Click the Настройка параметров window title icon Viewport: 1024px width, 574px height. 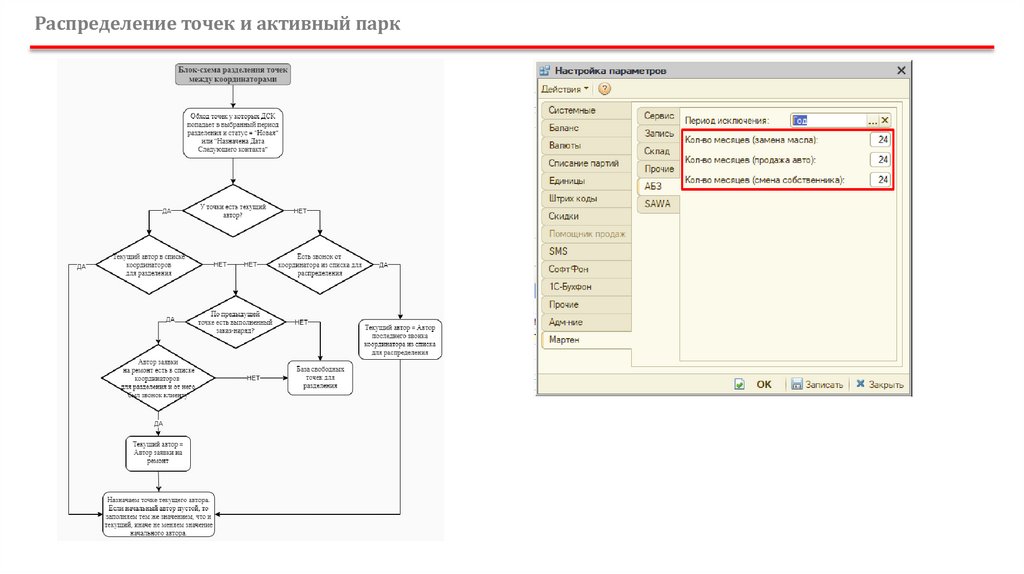pyautogui.click(x=545, y=70)
